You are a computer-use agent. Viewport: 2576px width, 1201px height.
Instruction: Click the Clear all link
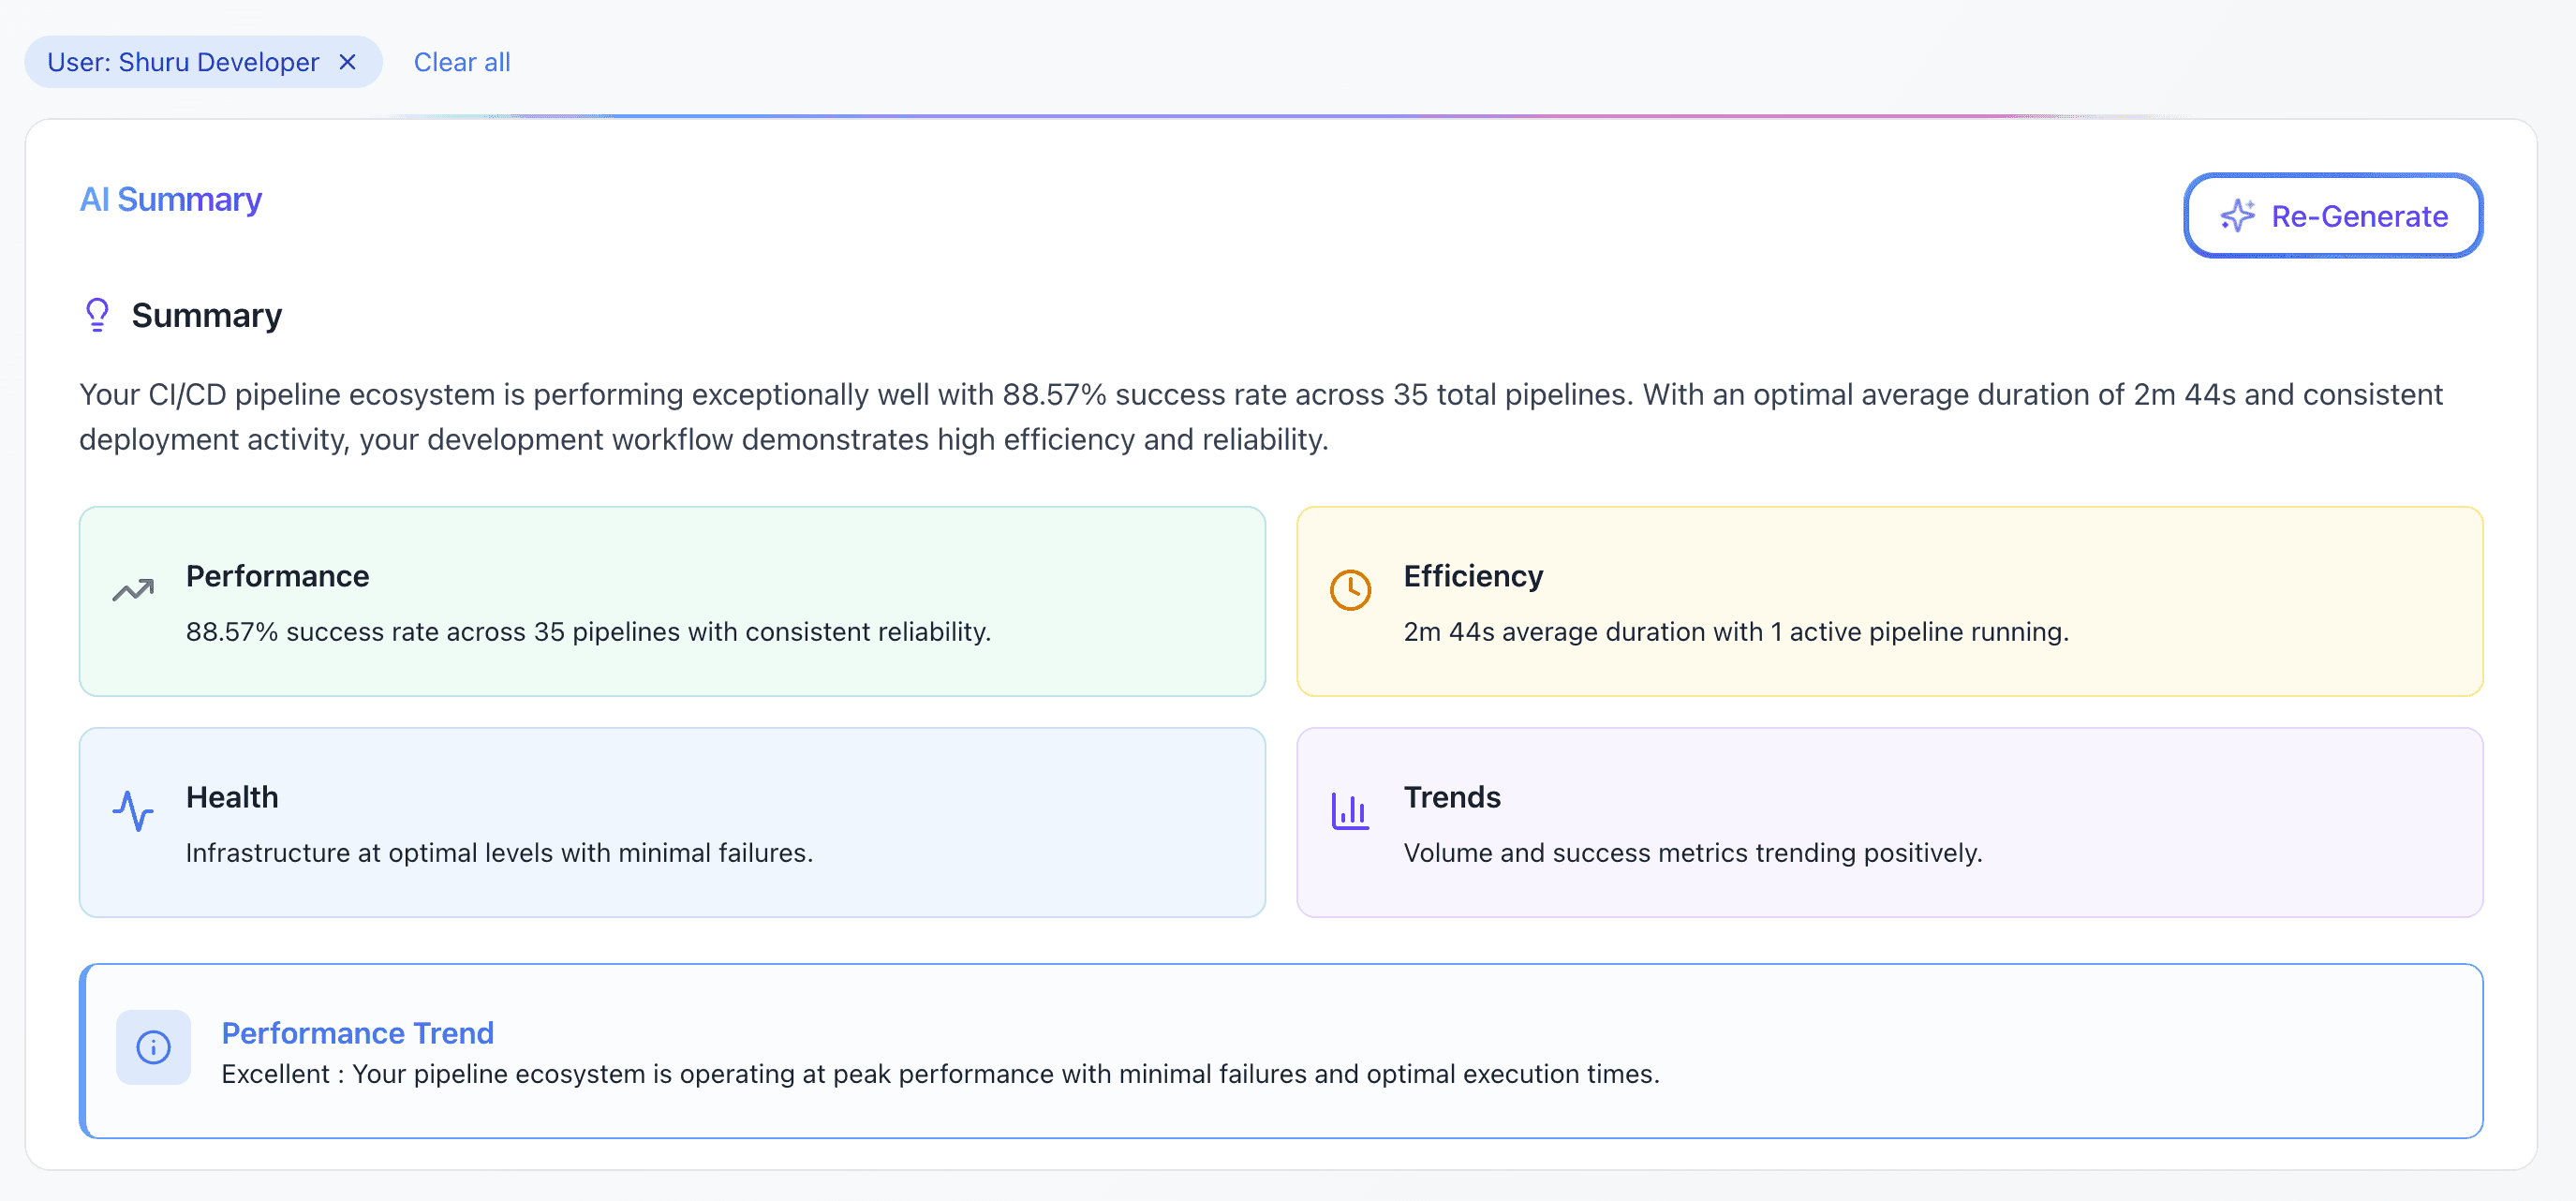point(462,62)
